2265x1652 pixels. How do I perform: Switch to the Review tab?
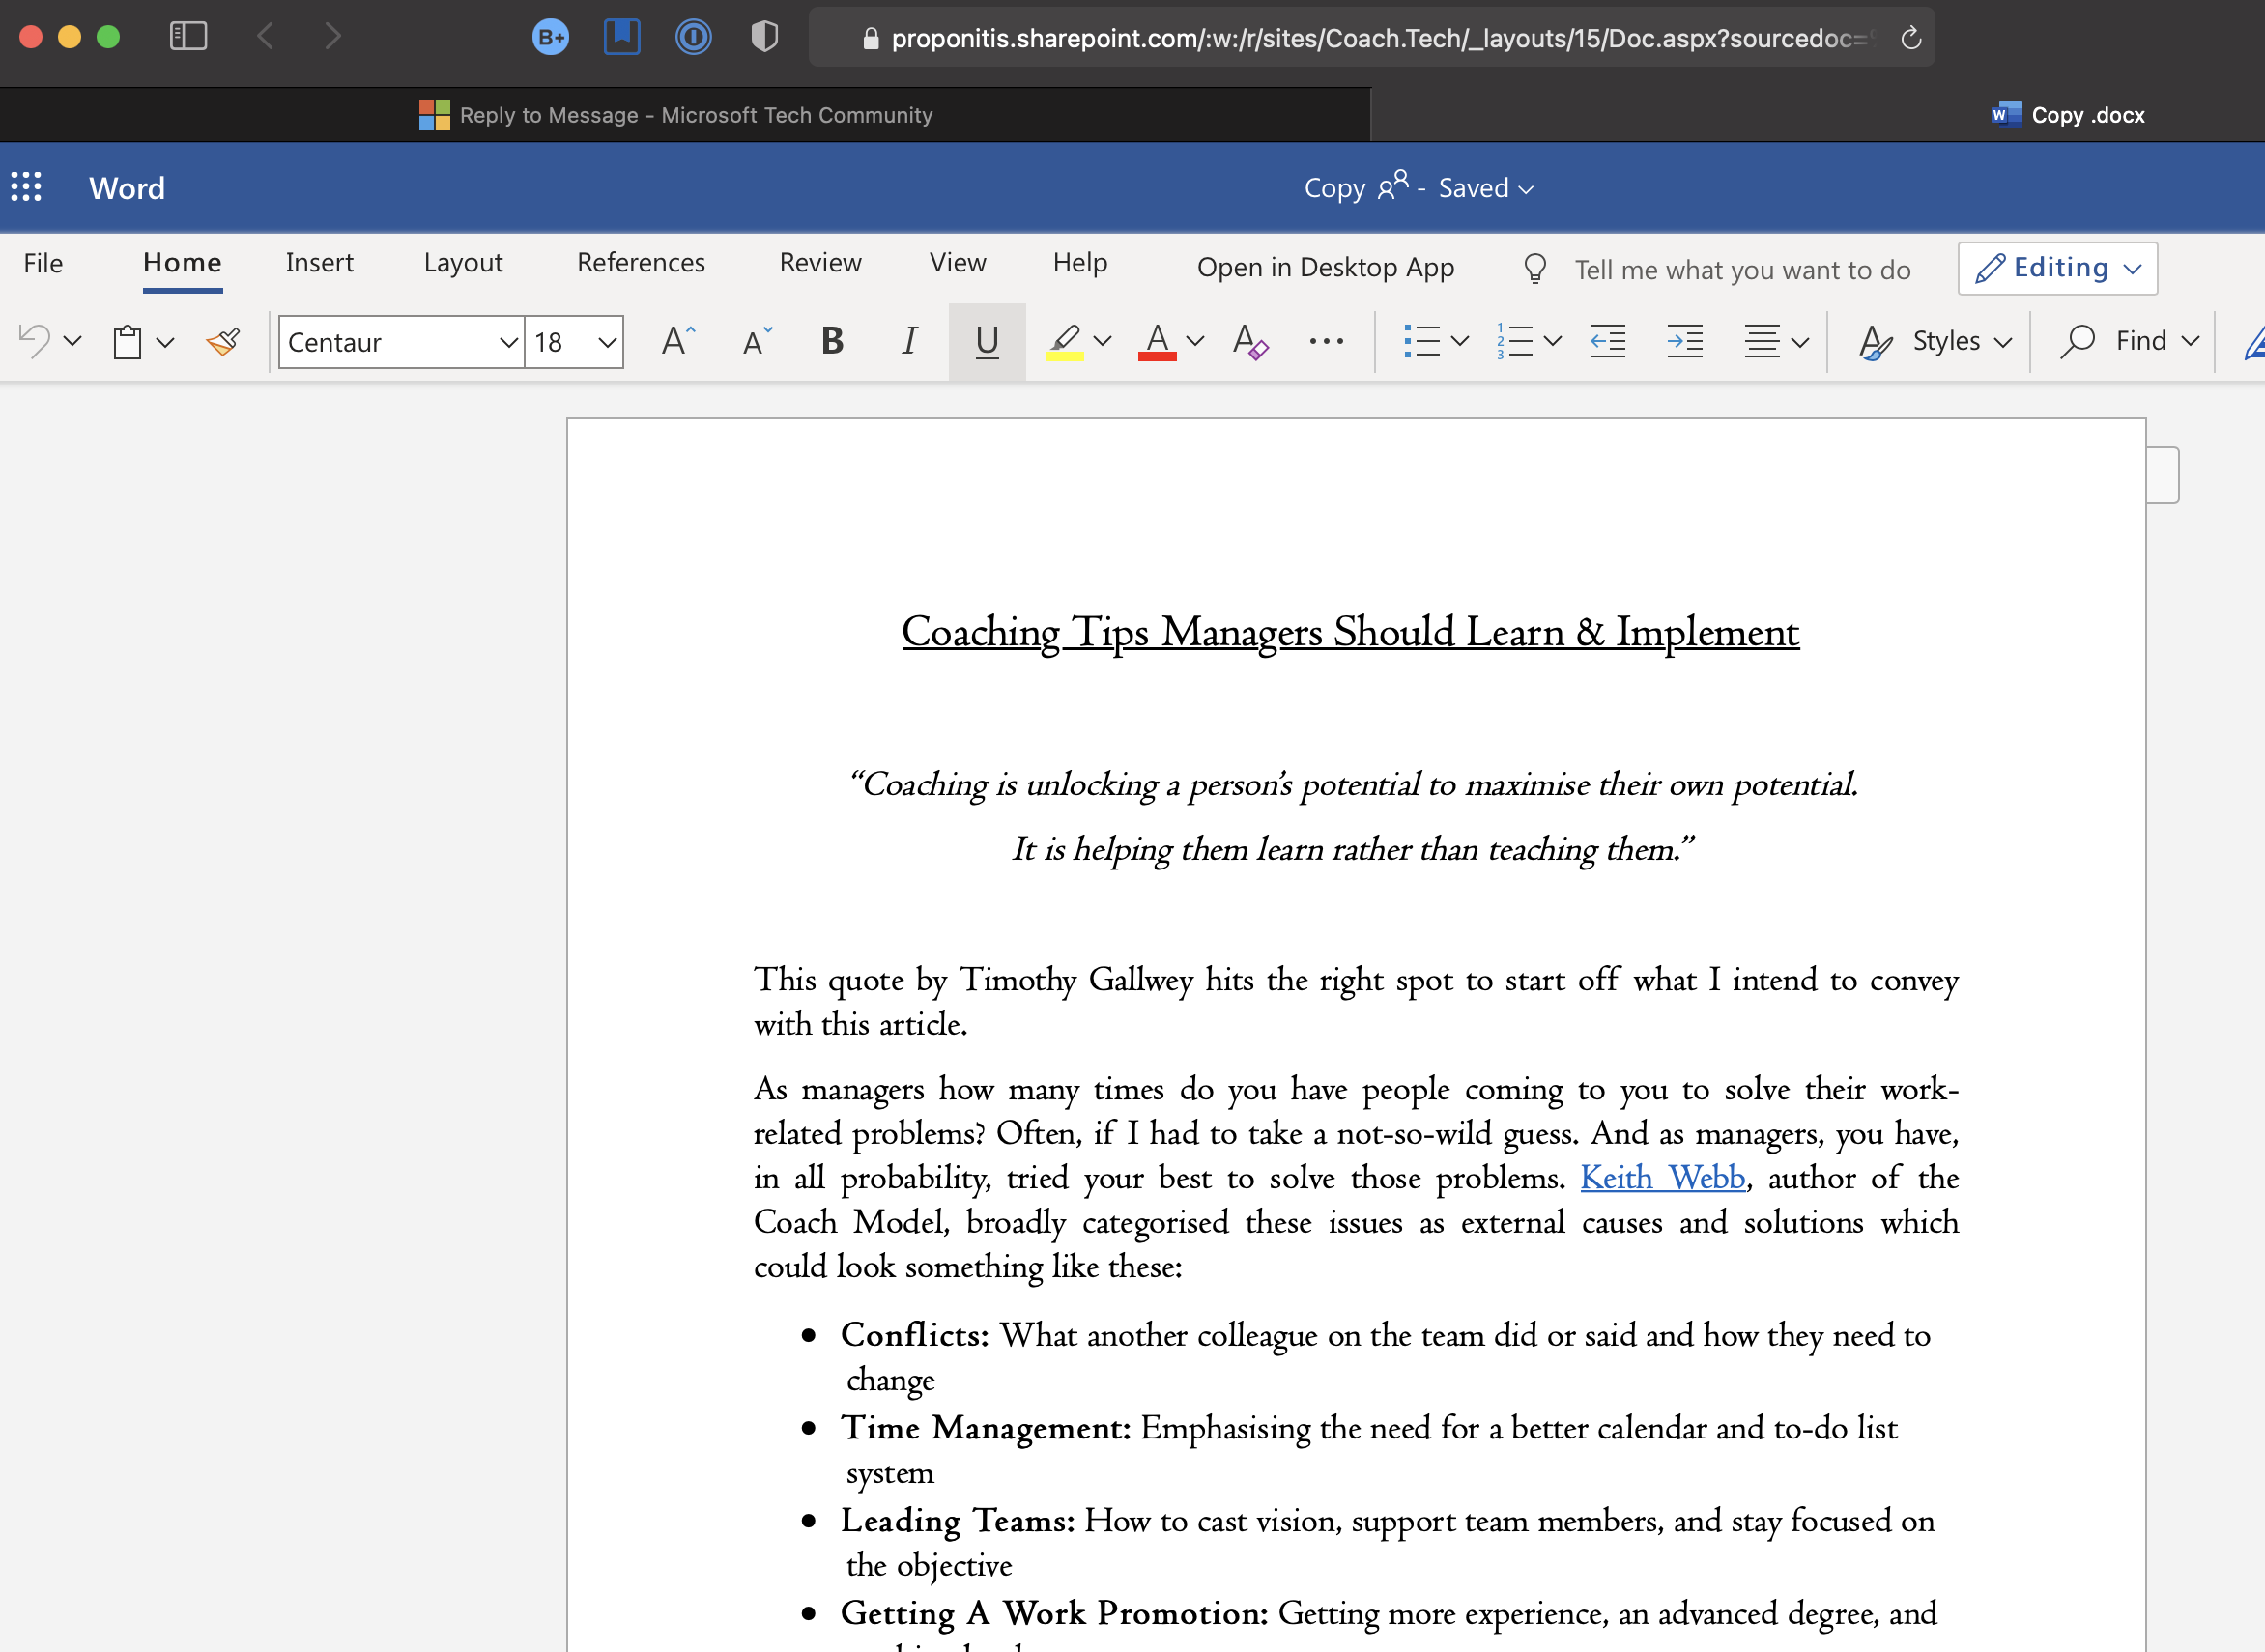820,262
